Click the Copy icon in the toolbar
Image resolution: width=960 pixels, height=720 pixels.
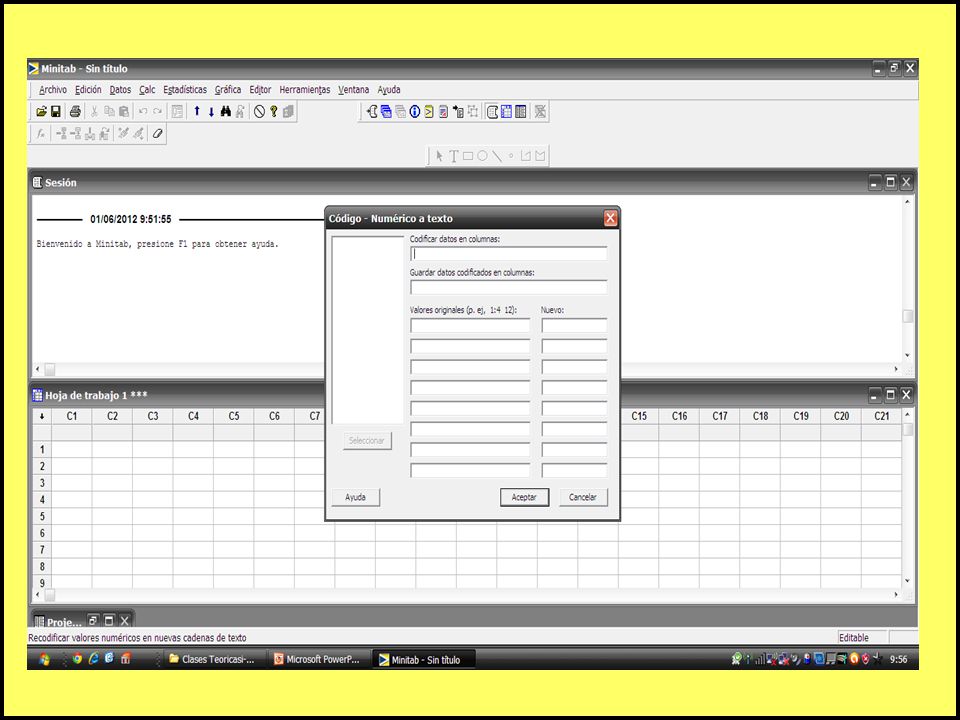(109, 111)
